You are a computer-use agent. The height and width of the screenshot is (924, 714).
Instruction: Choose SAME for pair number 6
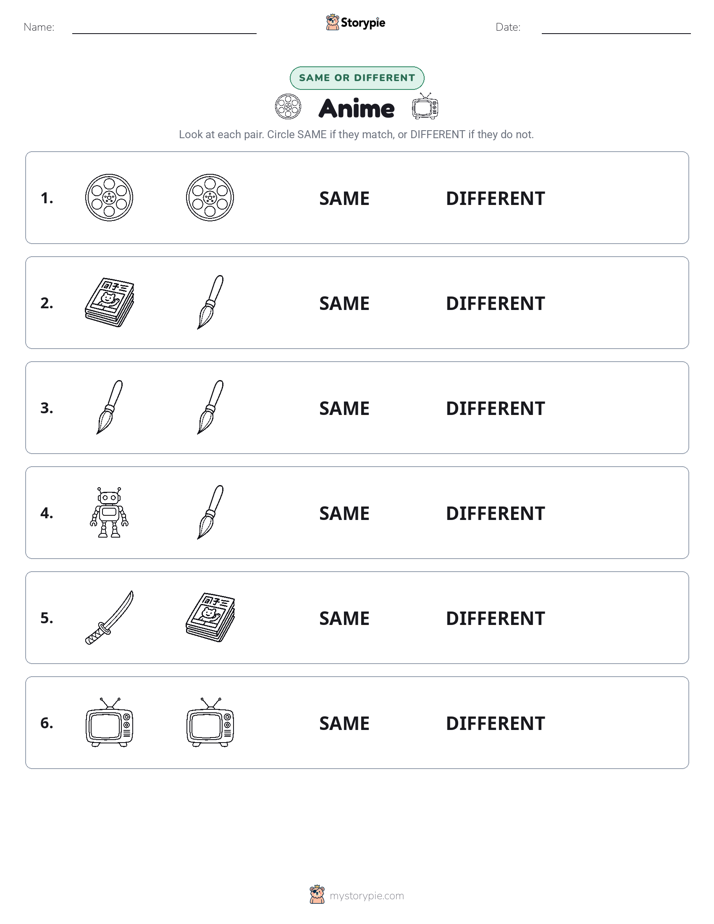pos(344,723)
